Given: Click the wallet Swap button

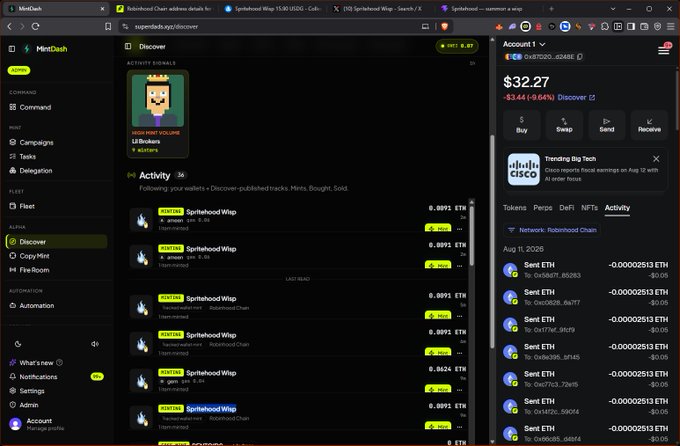Looking at the screenshot, I should coord(564,125).
